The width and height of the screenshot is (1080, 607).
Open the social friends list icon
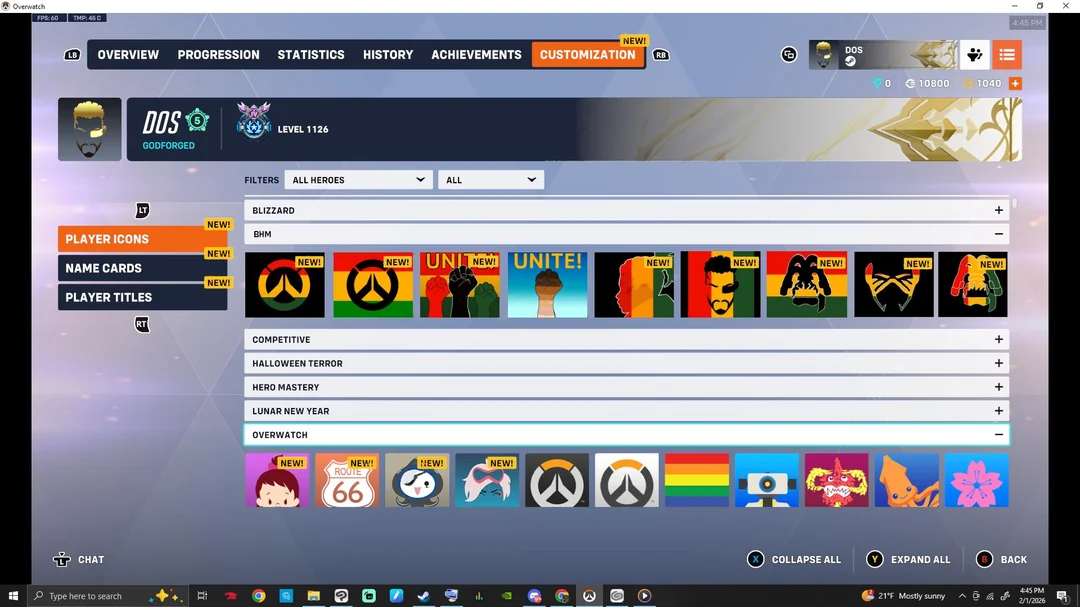coord(975,55)
